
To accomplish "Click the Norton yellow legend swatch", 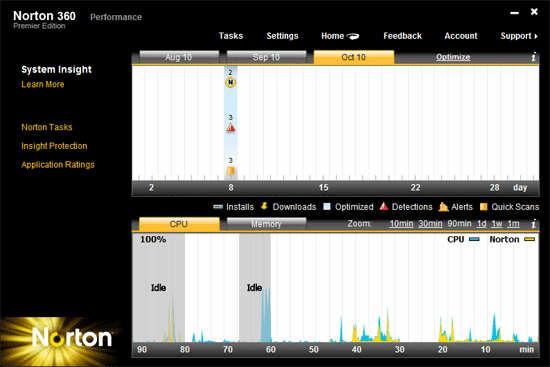I will 529,239.
